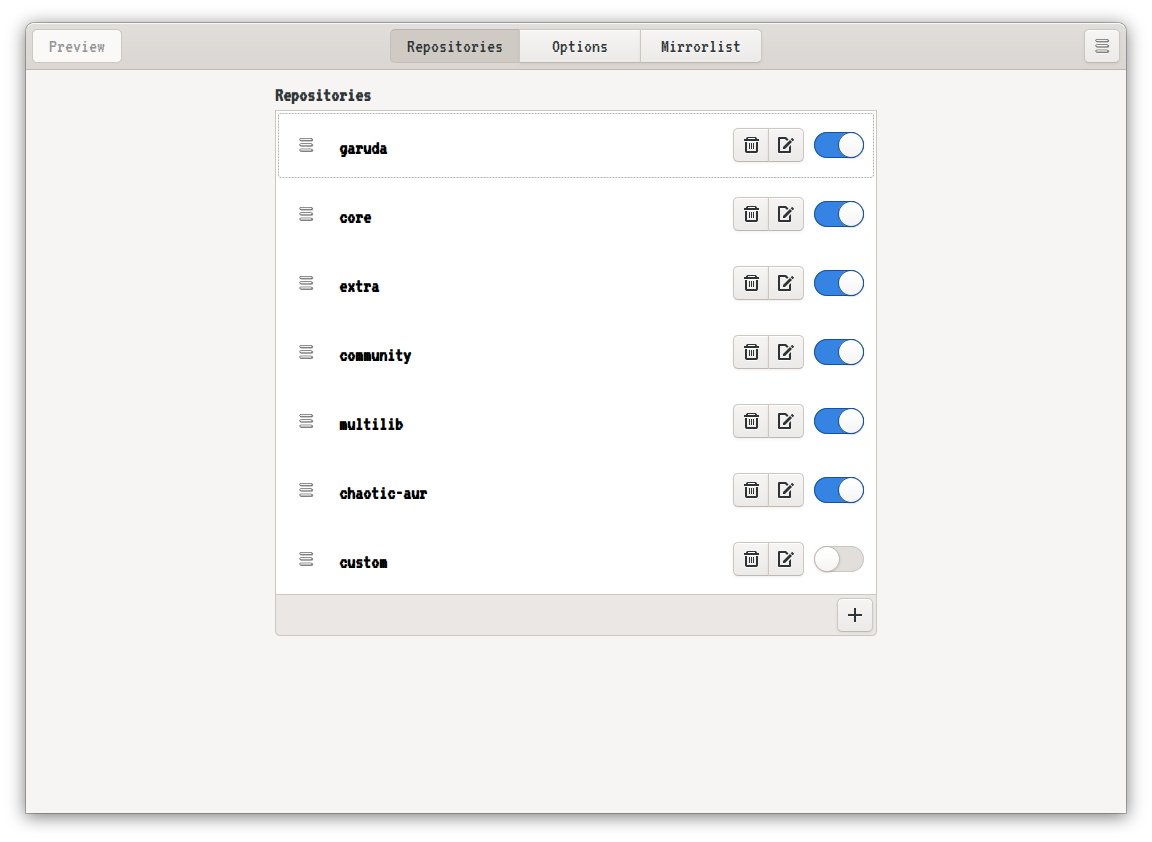1152x842 pixels.
Task: Disable the chaotic-aur repository switch
Action: (838, 491)
